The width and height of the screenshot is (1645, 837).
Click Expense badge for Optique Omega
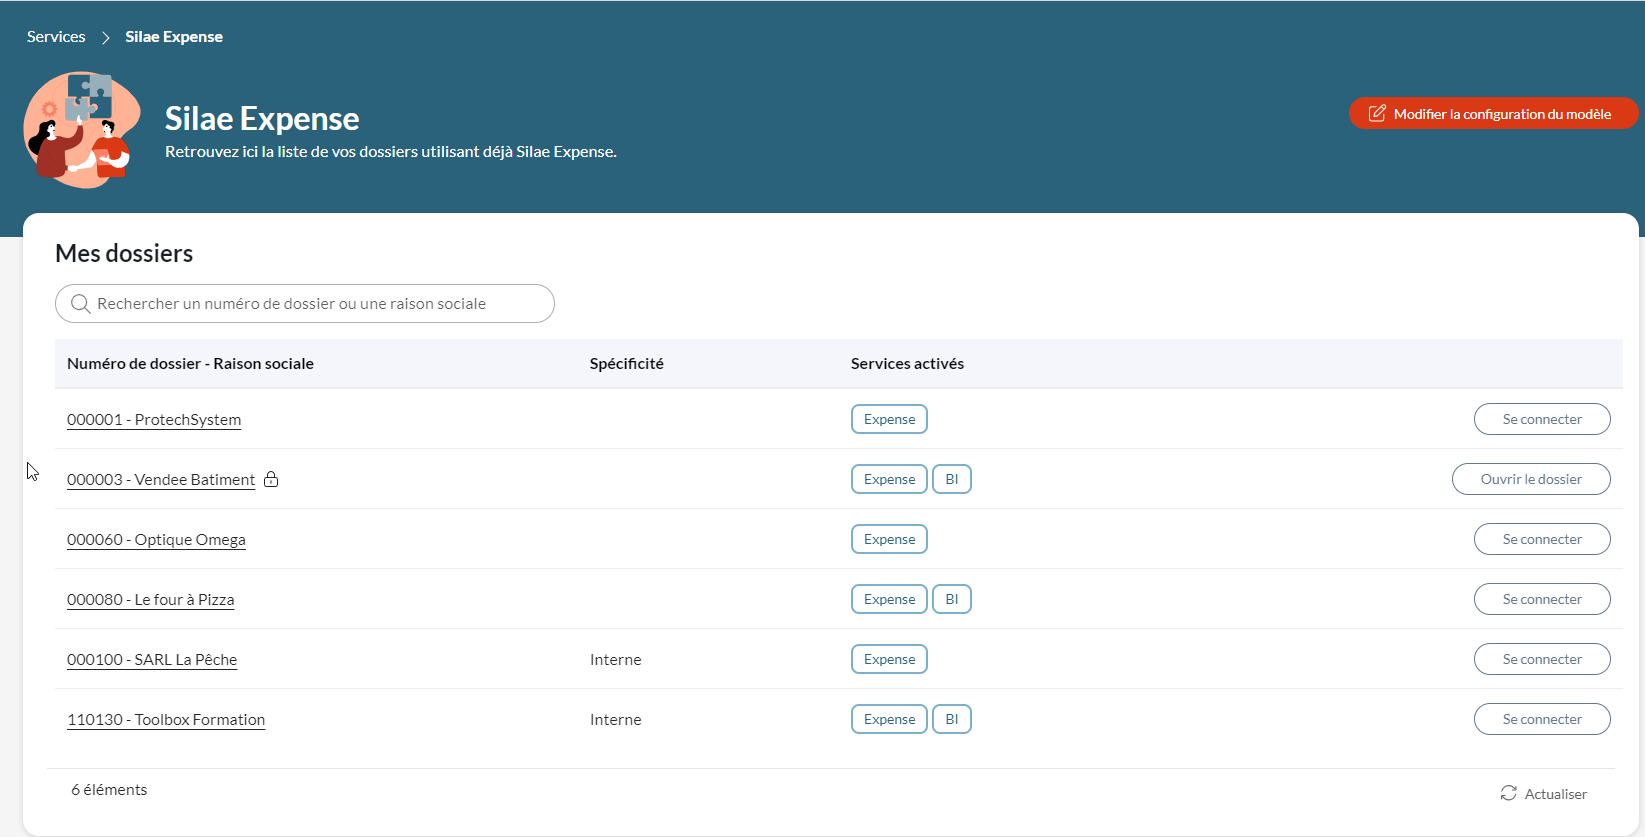(889, 539)
